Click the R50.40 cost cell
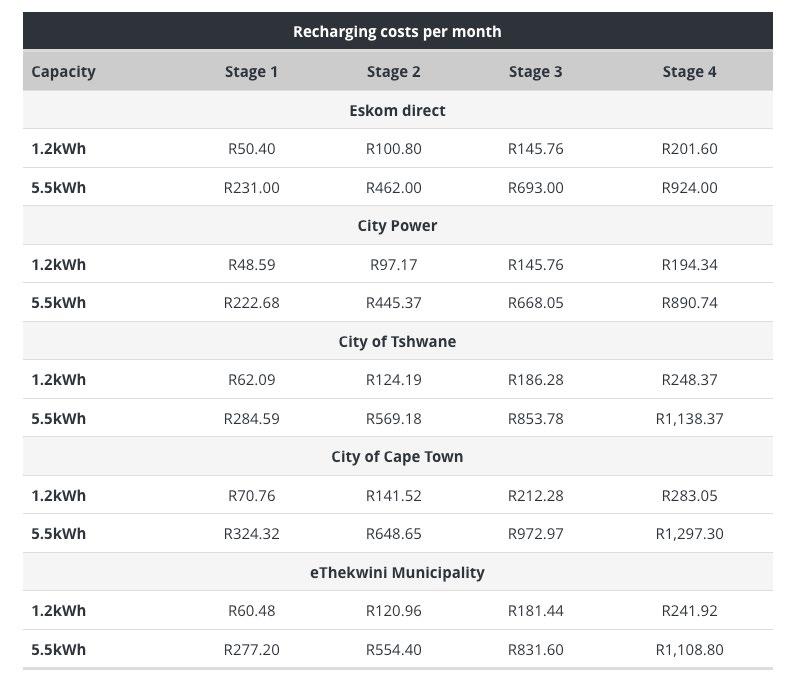The width and height of the screenshot is (798, 691). [x=251, y=149]
